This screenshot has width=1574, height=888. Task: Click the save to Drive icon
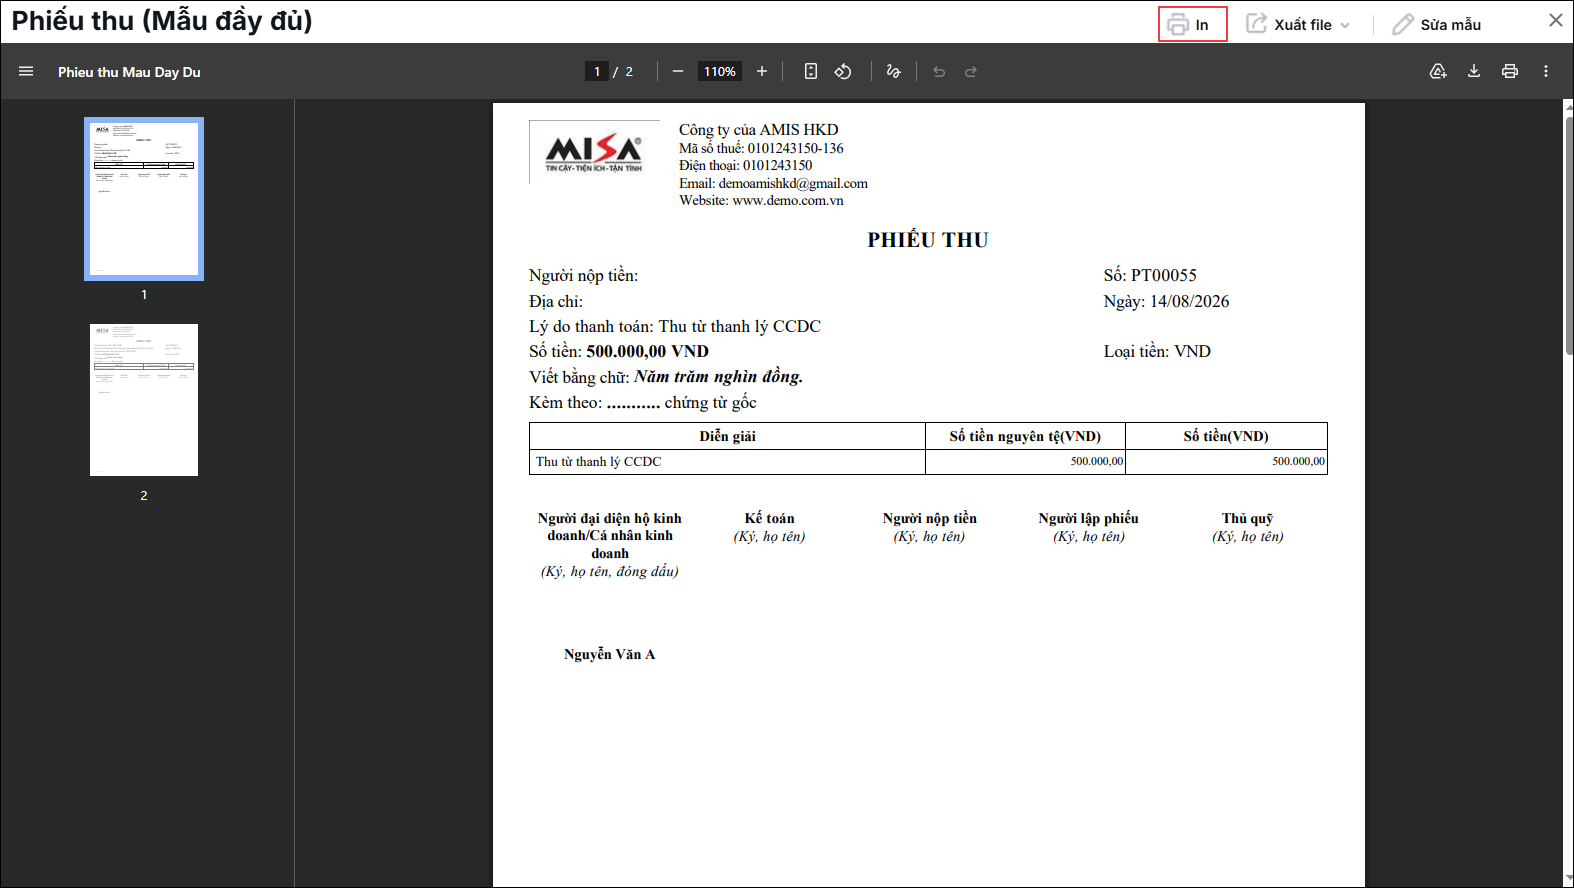click(x=1438, y=71)
